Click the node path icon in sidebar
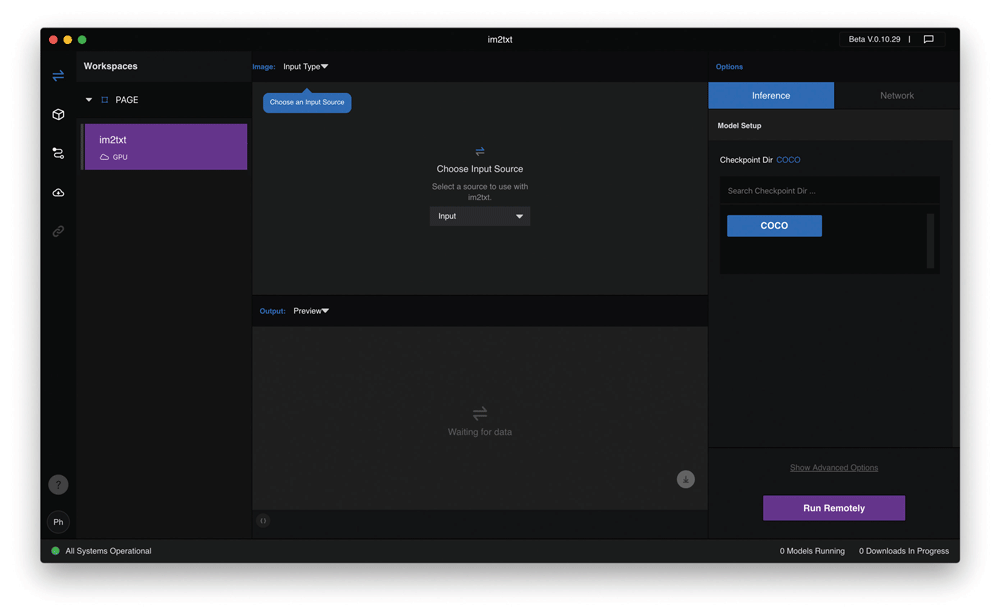Image resolution: width=1000 pixels, height=616 pixels. [x=58, y=153]
